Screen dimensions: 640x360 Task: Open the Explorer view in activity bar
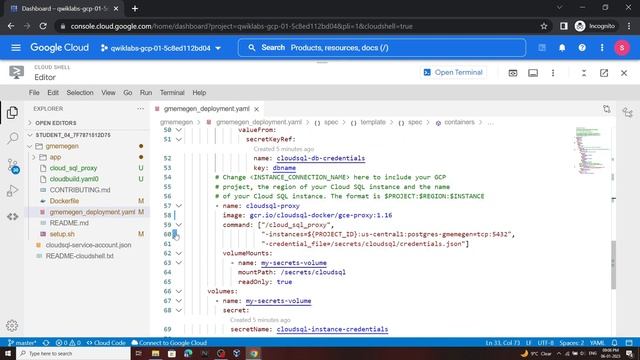pos(12,113)
